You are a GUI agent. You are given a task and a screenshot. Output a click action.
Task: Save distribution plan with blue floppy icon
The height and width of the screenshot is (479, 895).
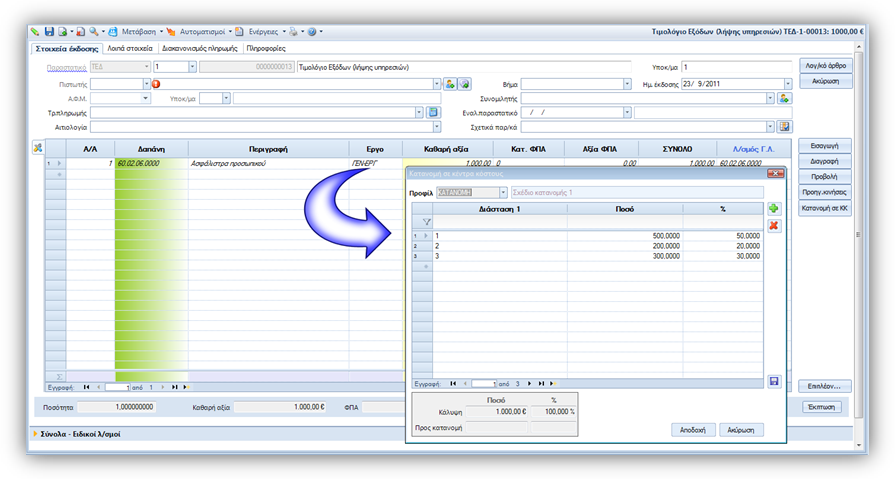click(x=774, y=381)
